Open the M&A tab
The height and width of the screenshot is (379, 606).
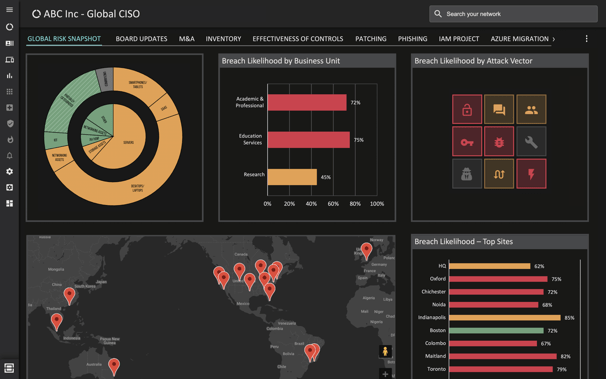[187, 39]
